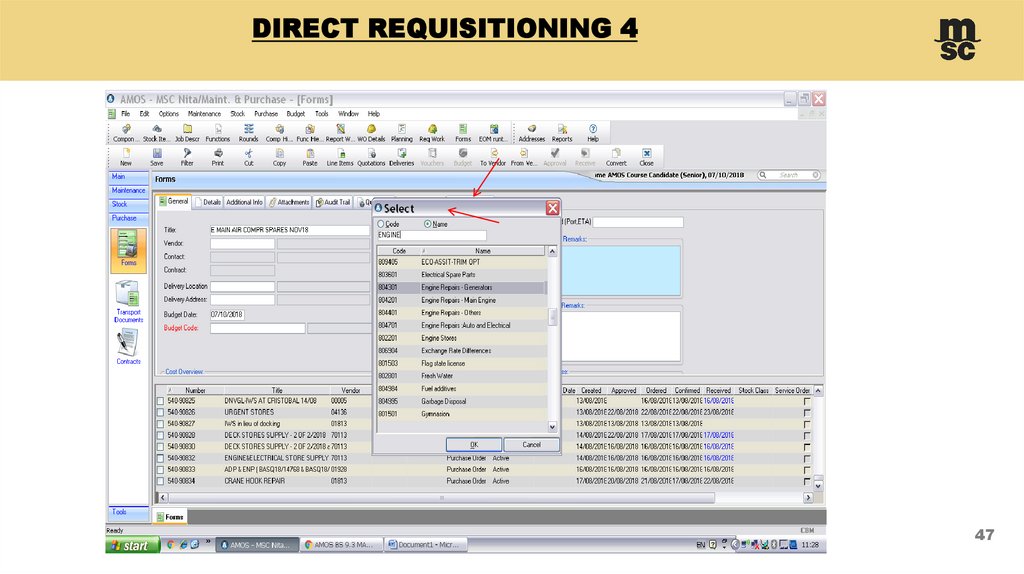Image resolution: width=1024 pixels, height=574 pixels.
Task: Open the Planning toolbar icon
Action: pos(402,133)
